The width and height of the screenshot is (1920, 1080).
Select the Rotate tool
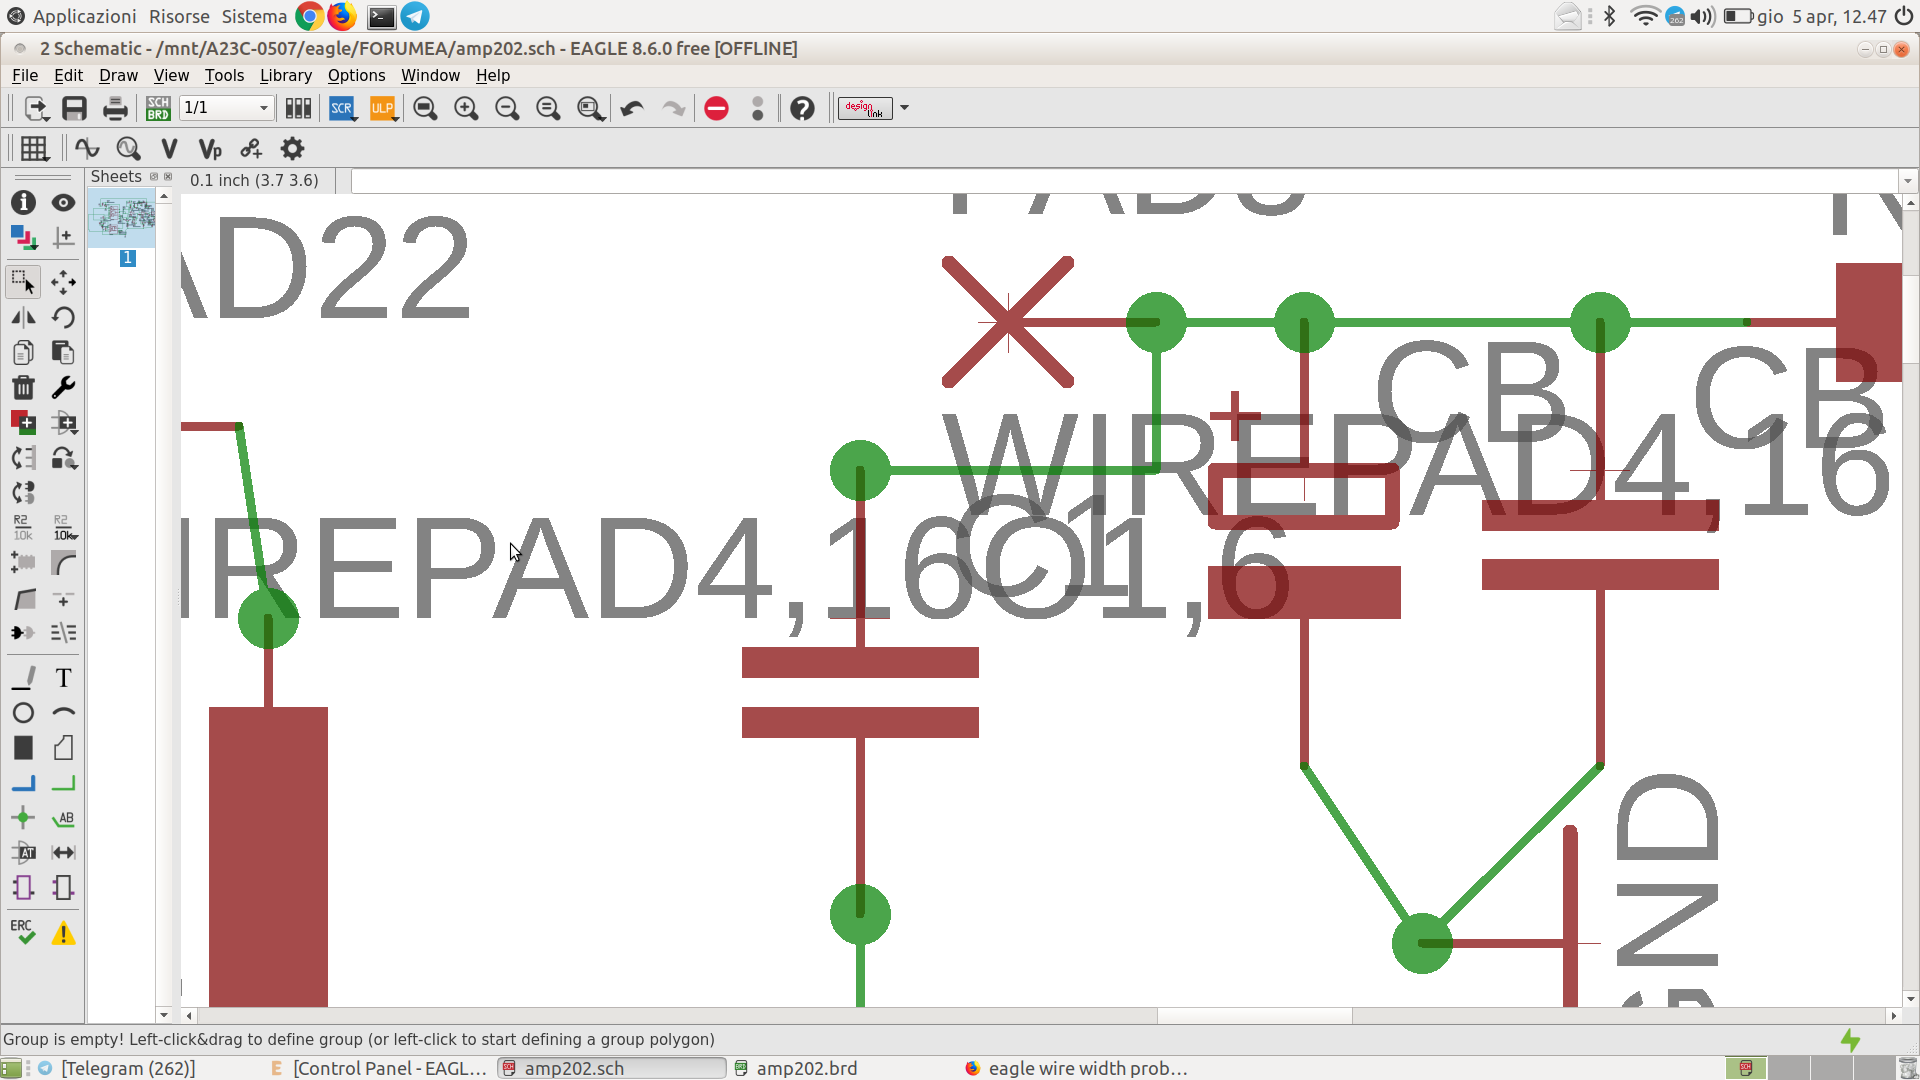tap(63, 318)
